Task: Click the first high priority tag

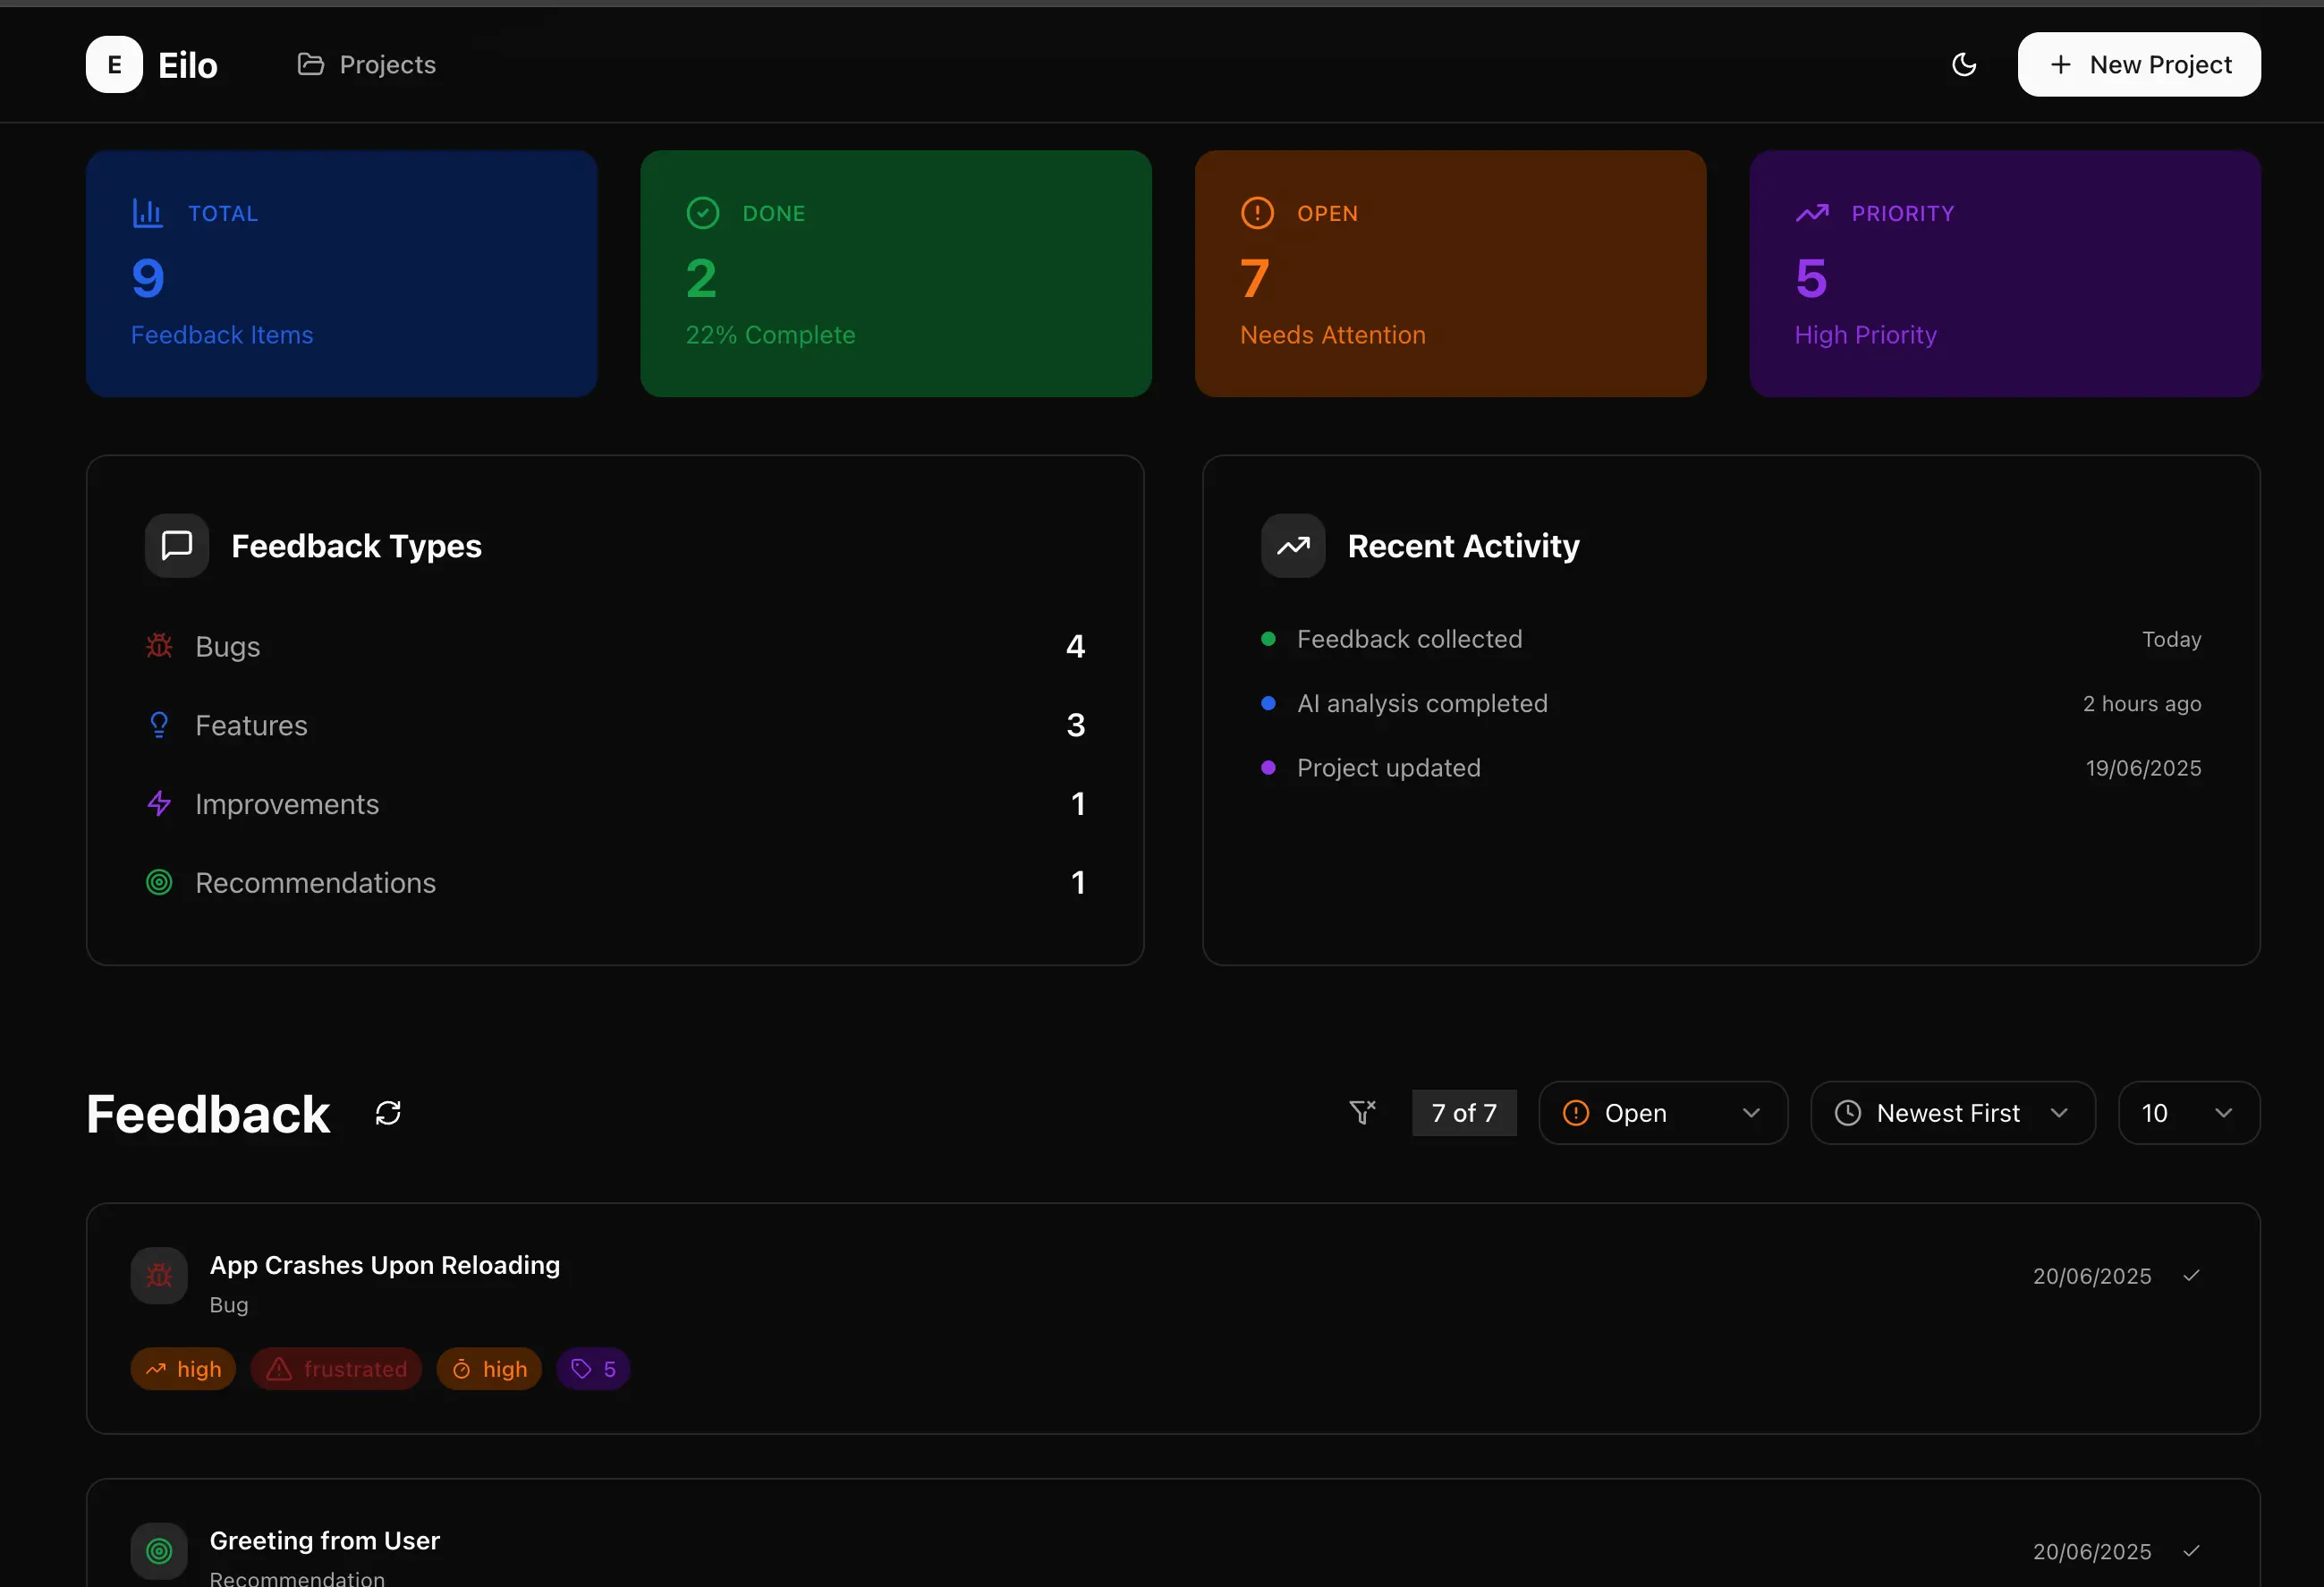Action: point(183,1369)
